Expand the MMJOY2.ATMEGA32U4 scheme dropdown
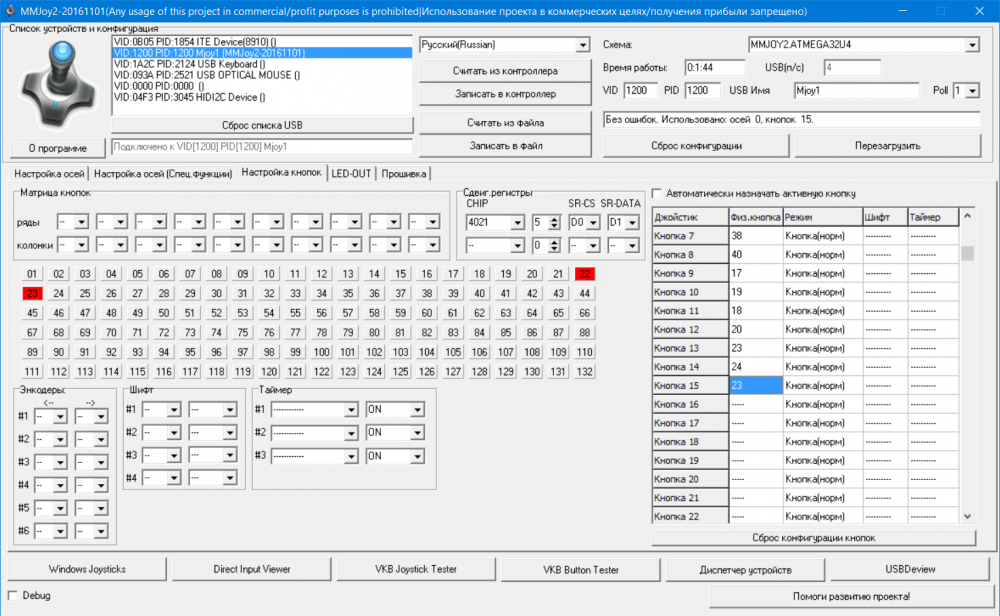 (972, 45)
